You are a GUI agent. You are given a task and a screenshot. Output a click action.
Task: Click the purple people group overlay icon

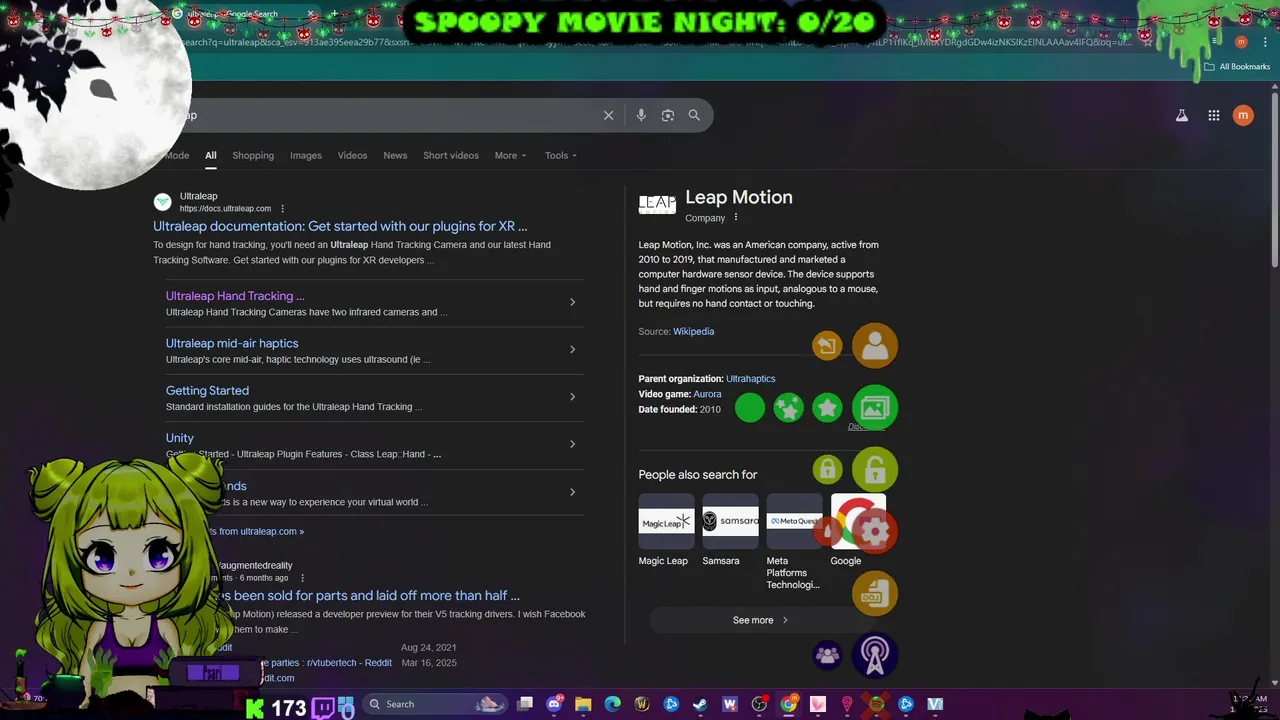coord(827,655)
